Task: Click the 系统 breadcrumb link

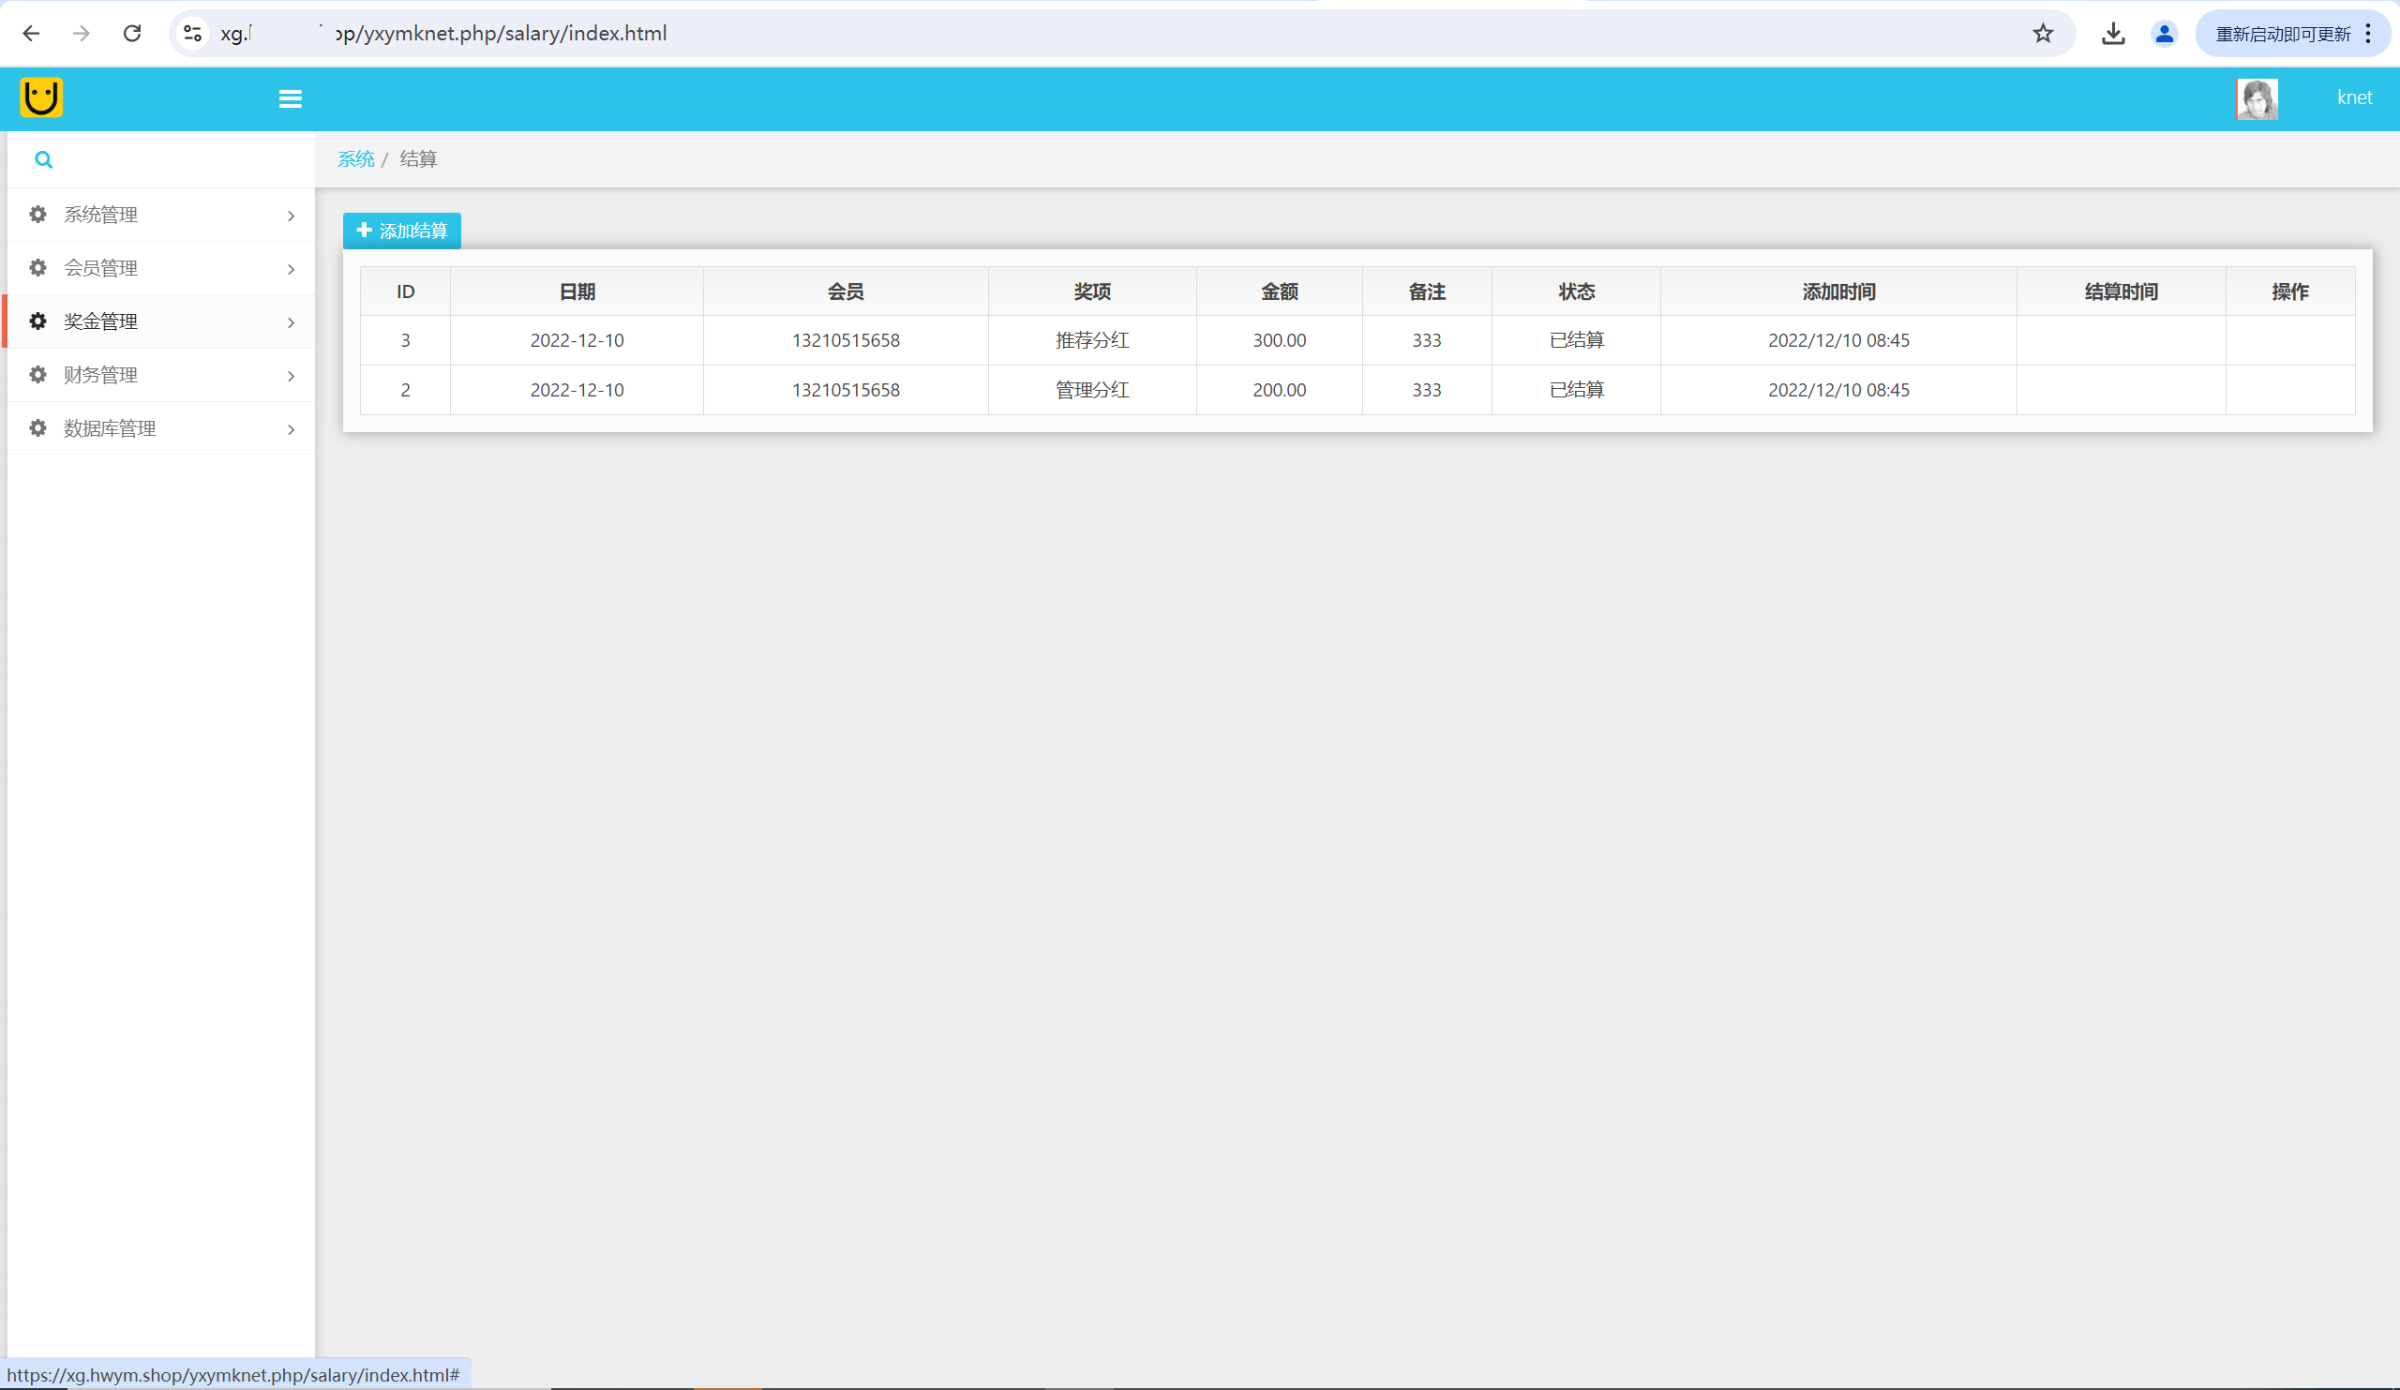Action: pyautogui.click(x=355, y=159)
